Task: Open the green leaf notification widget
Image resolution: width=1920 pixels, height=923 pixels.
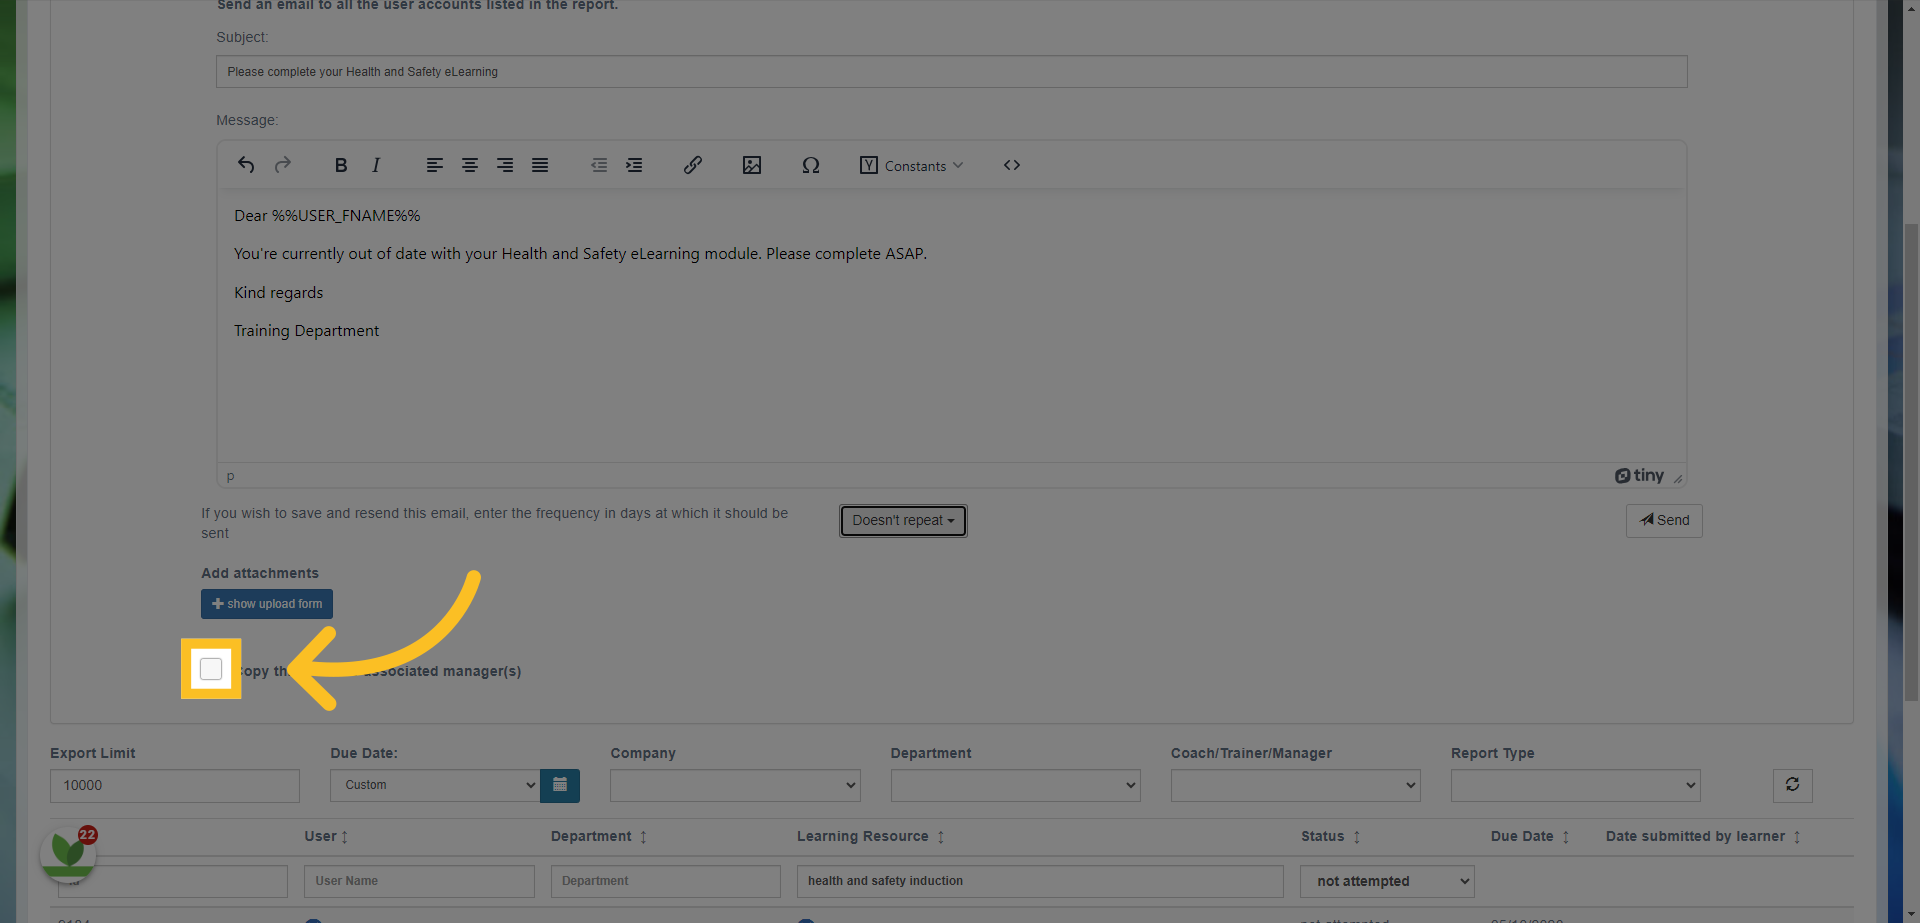Action: pos(68,853)
